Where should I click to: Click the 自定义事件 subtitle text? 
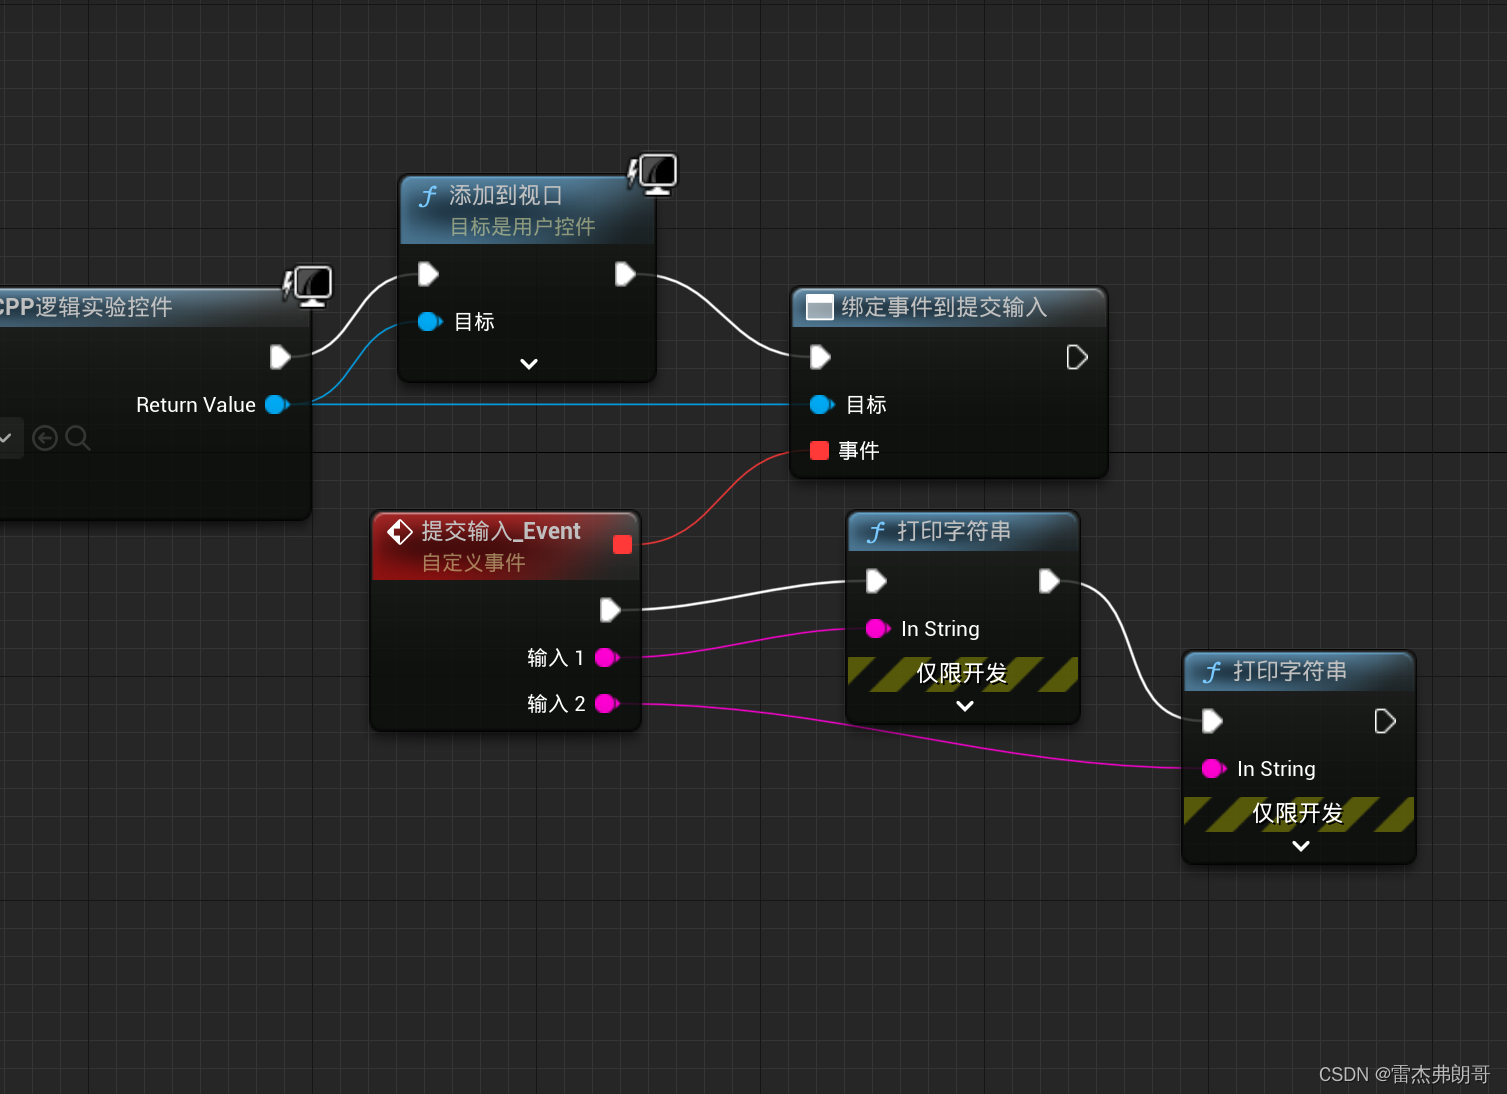[x=473, y=563]
